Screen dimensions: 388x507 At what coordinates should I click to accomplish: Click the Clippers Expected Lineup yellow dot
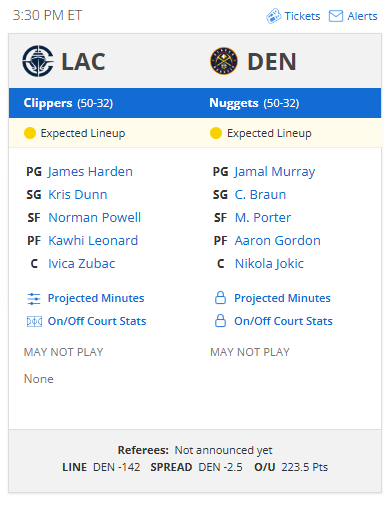(x=30, y=133)
